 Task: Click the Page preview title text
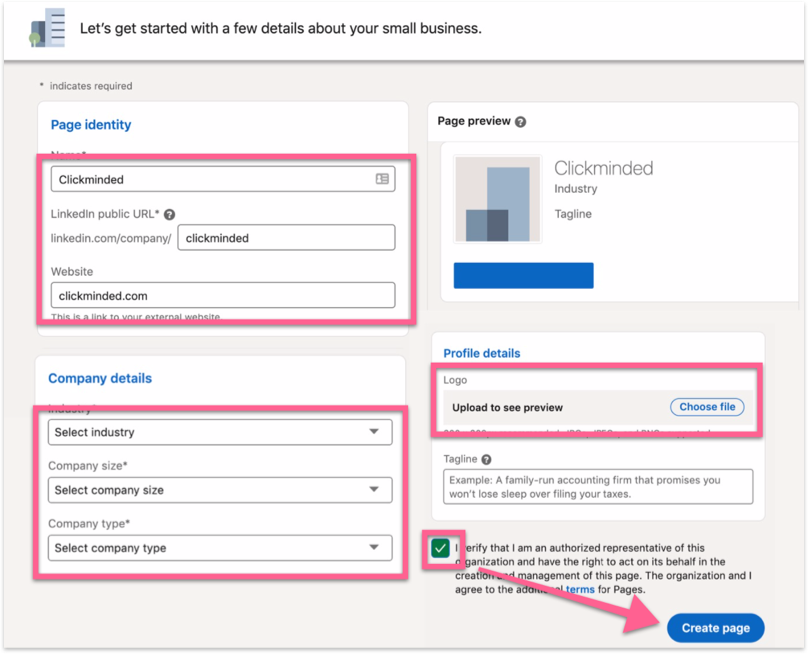[474, 121]
